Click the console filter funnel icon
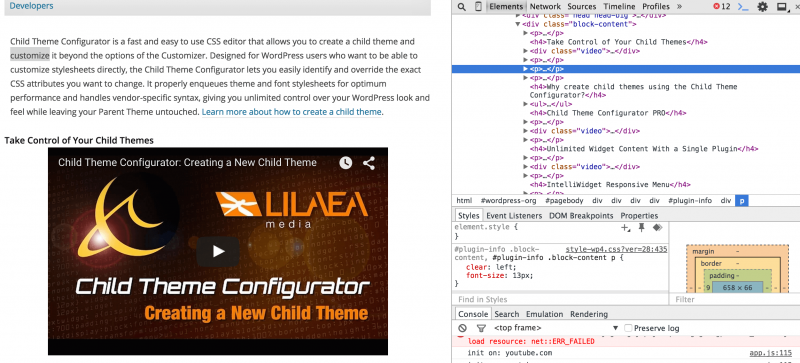 (481, 328)
